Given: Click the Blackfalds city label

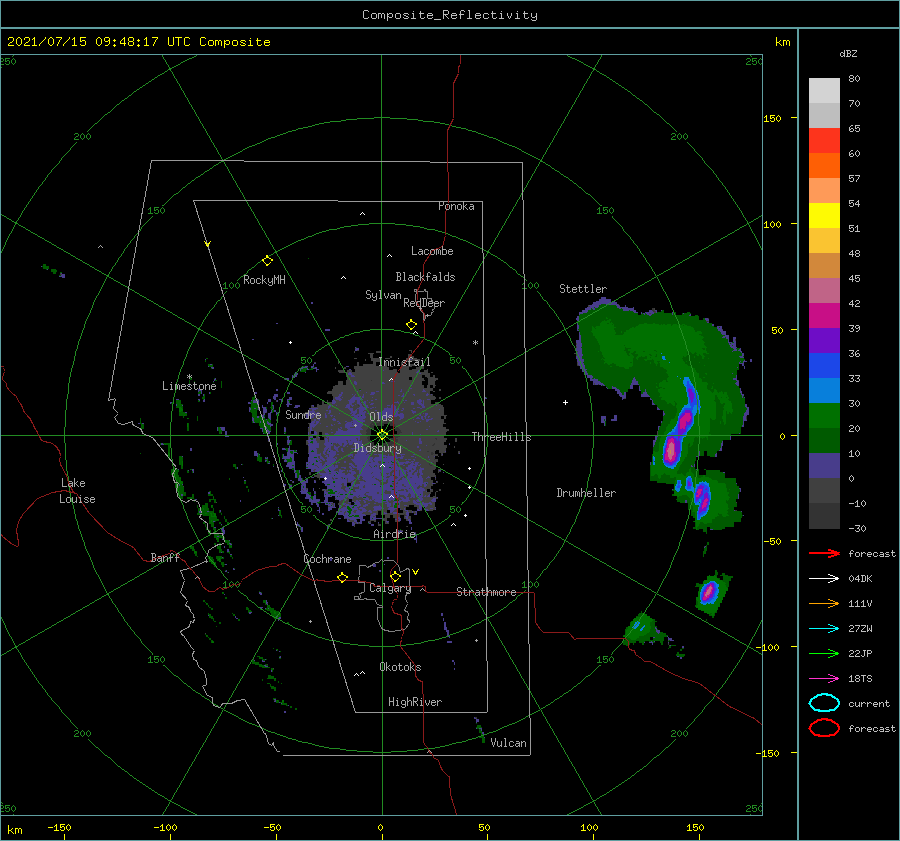Looking at the screenshot, I should 425,277.
